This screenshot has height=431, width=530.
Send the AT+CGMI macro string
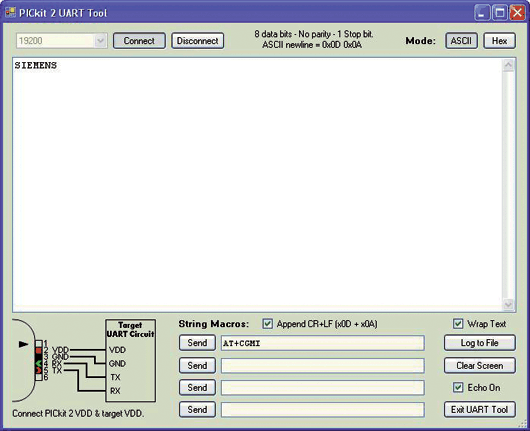[x=197, y=343]
